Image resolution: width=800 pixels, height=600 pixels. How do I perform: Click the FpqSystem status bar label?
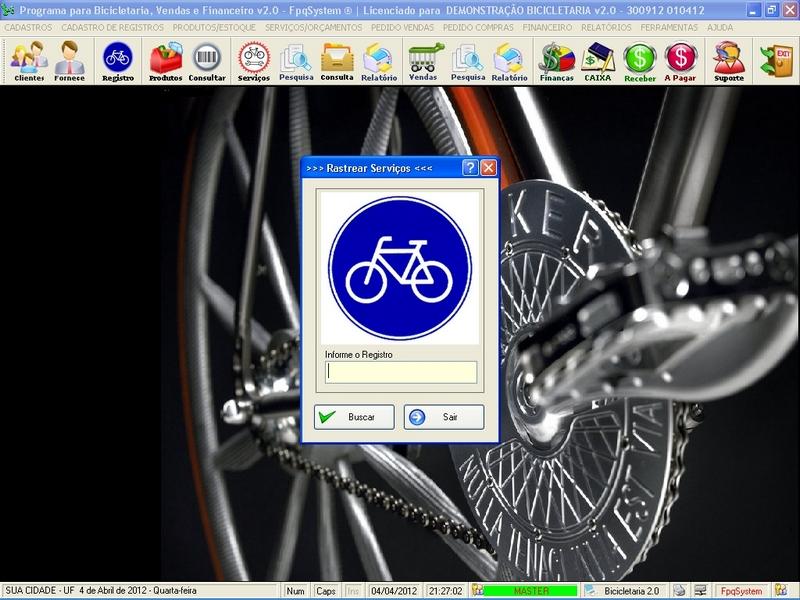coord(741,590)
